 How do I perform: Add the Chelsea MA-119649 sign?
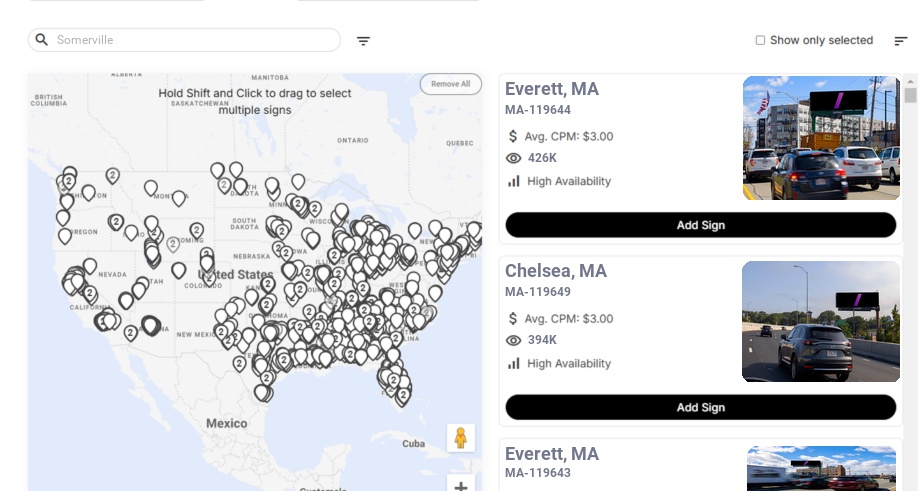(700, 407)
